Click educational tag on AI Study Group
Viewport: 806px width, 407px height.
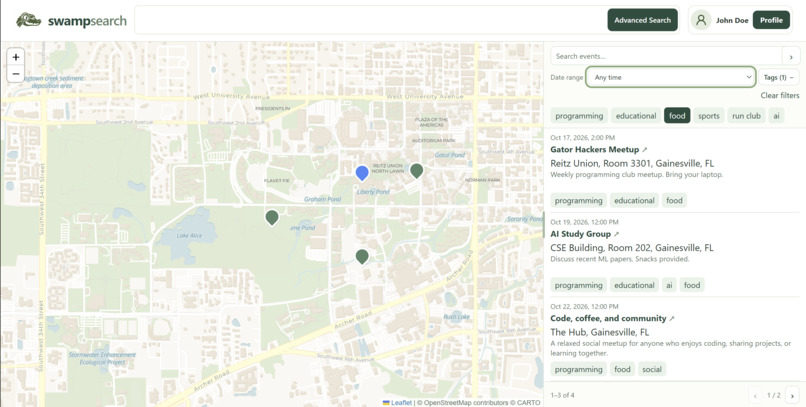[x=634, y=285]
